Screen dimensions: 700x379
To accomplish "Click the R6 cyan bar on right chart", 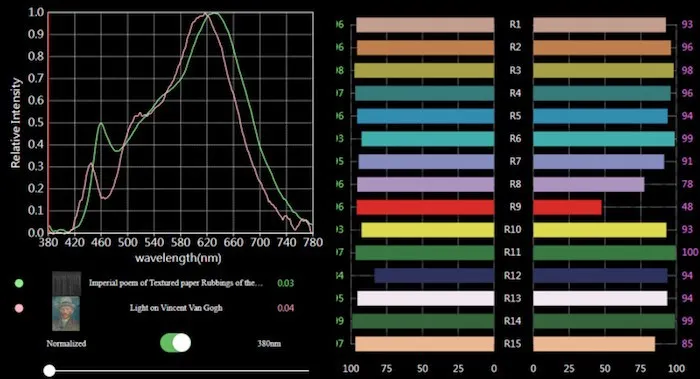I will pos(604,139).
